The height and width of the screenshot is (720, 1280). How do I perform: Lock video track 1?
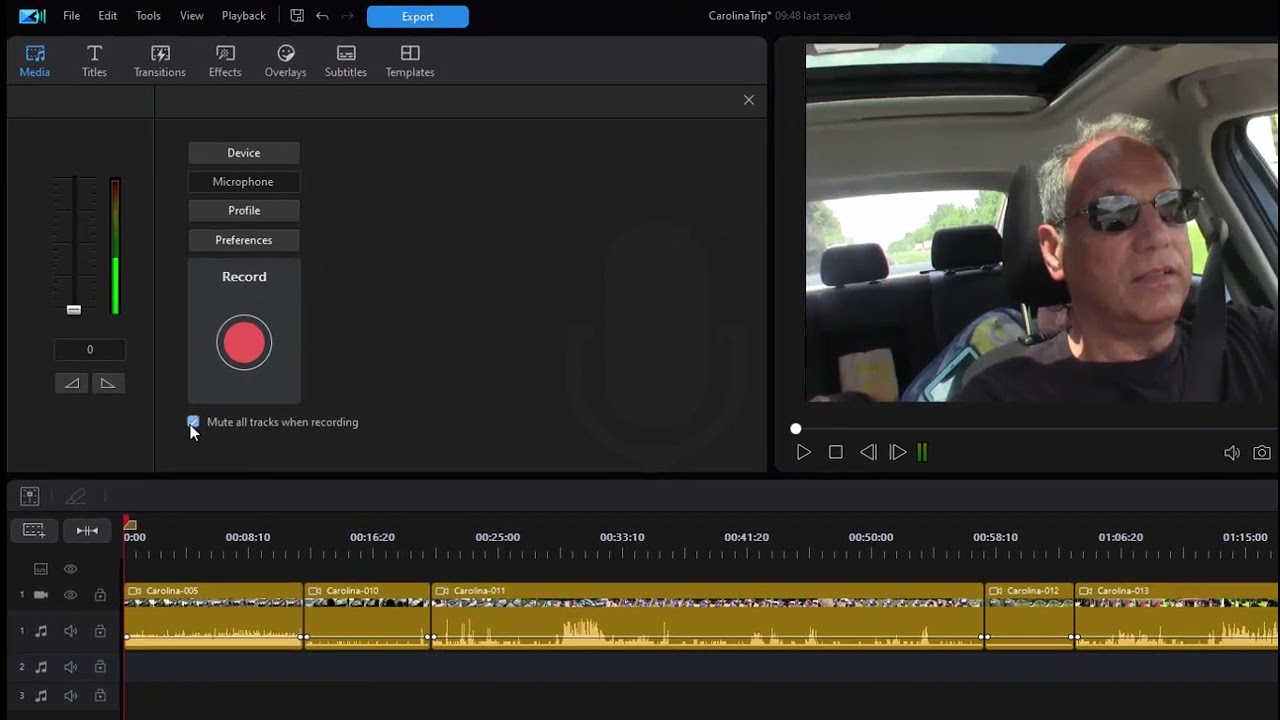tap(100, 595)
